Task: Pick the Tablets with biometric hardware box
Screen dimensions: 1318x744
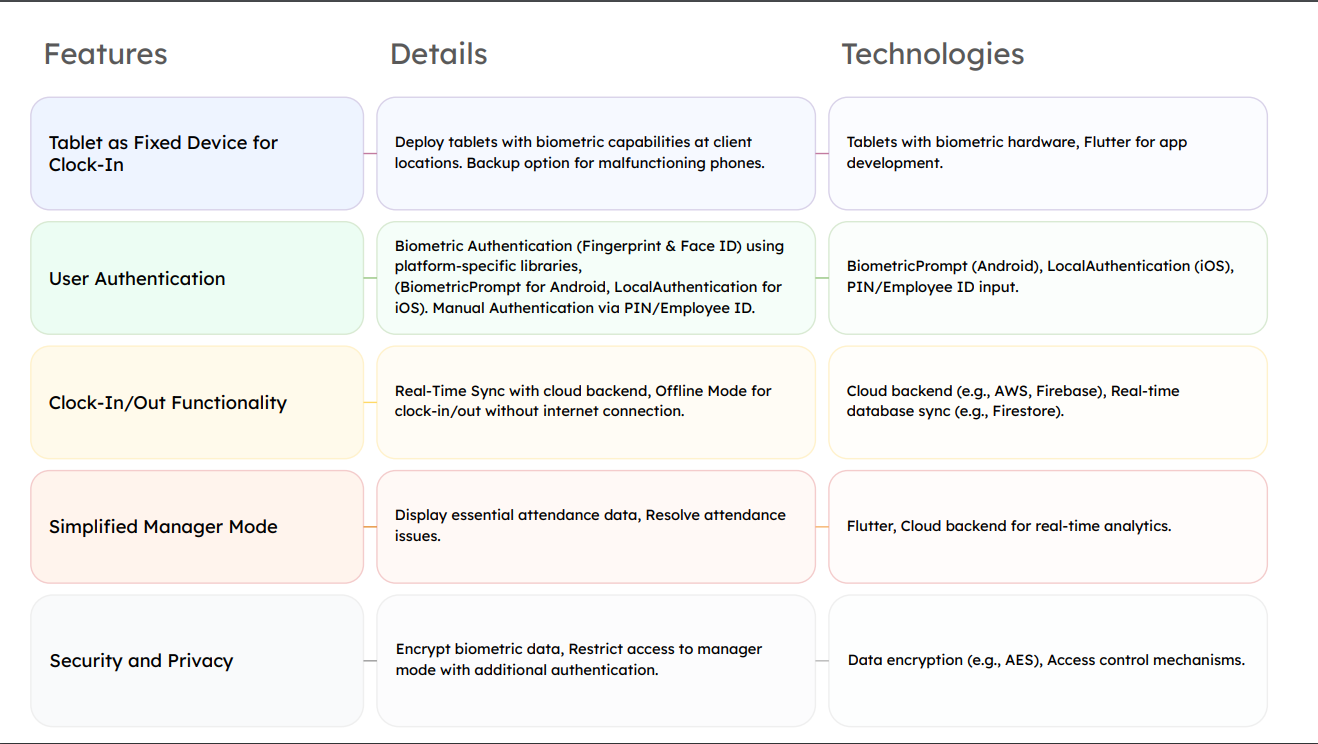Action: pos(1047,153)
